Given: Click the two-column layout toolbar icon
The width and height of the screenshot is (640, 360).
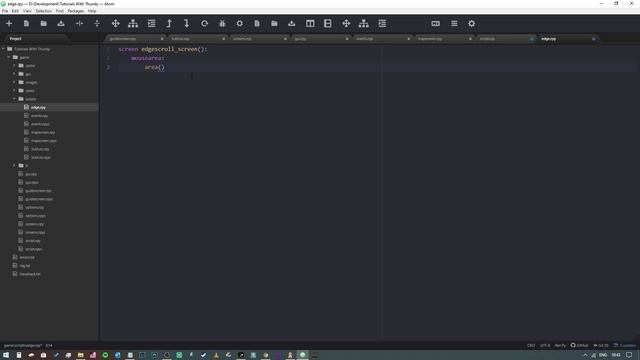Looking at the screenshot, I should point(310,24).
